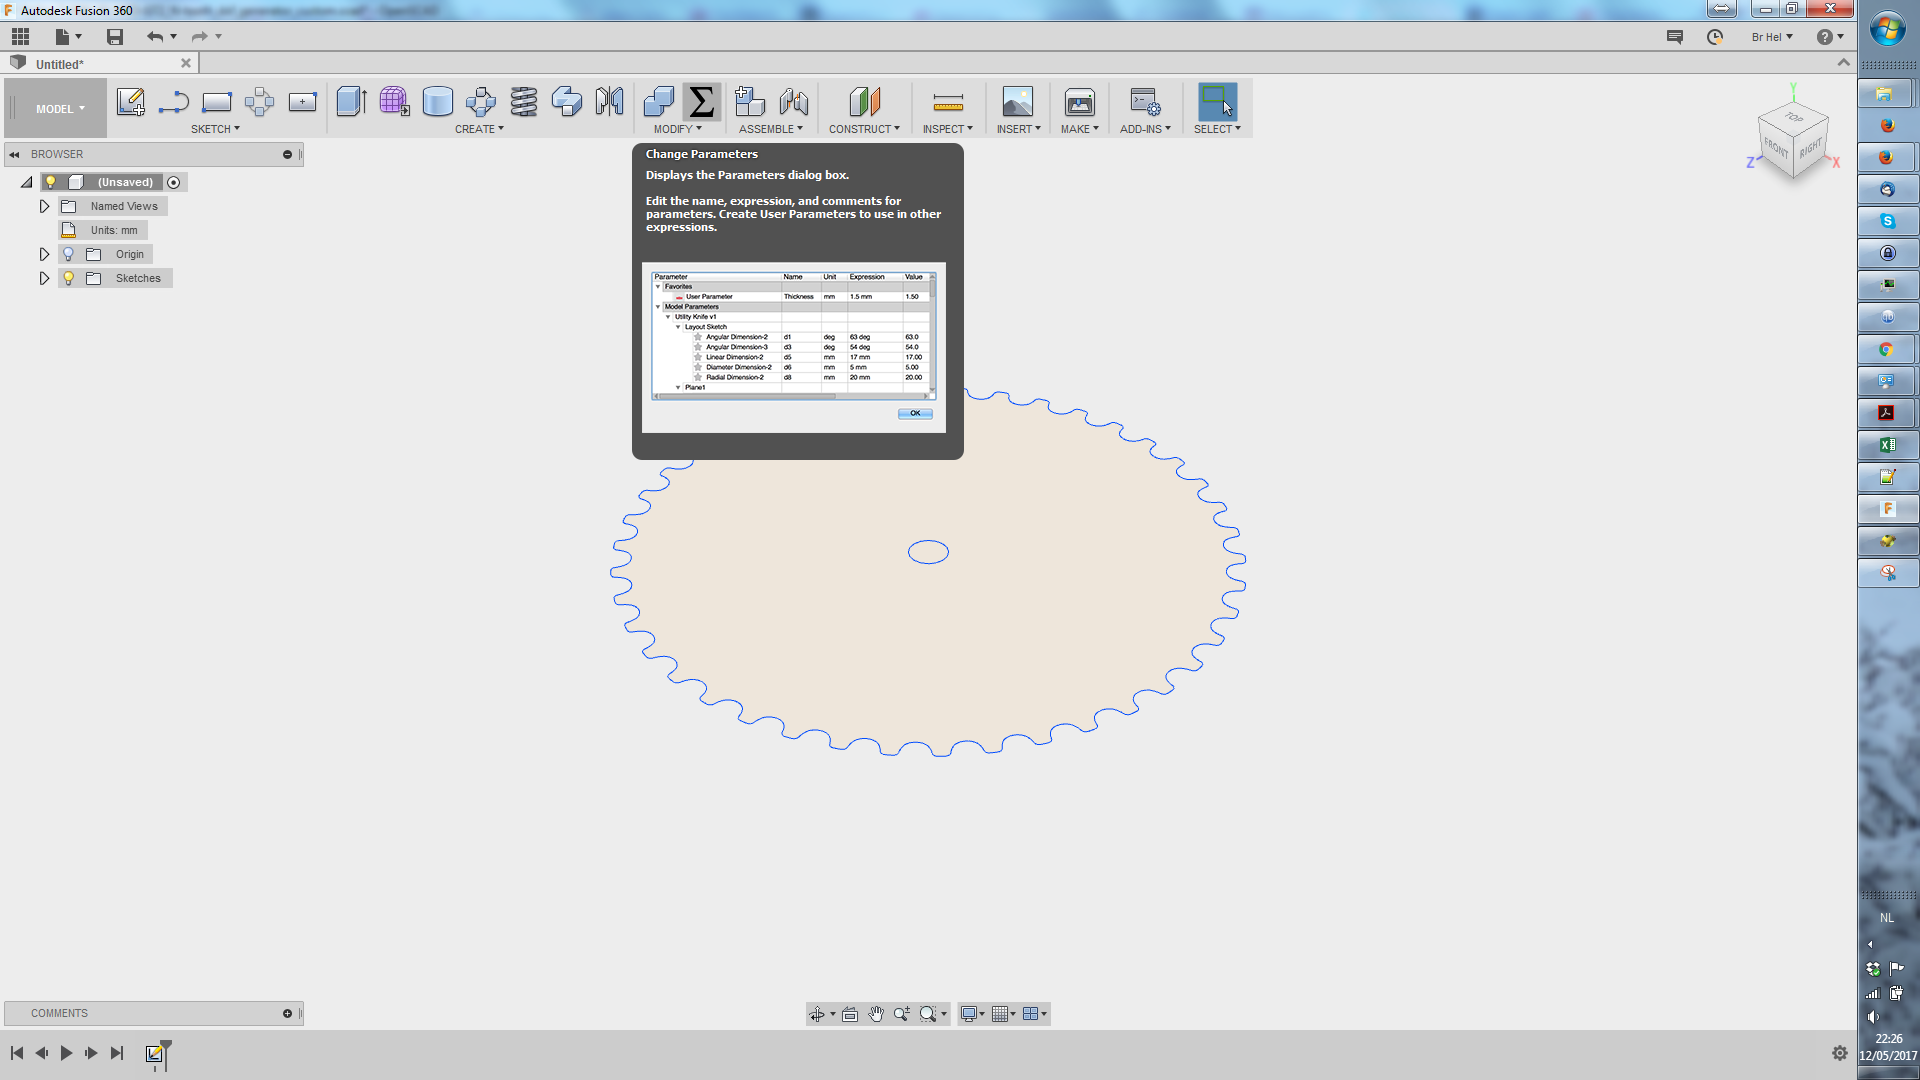Open the Br Hel account menu
The image size is (1920, 1080).
pos(1771,37)
